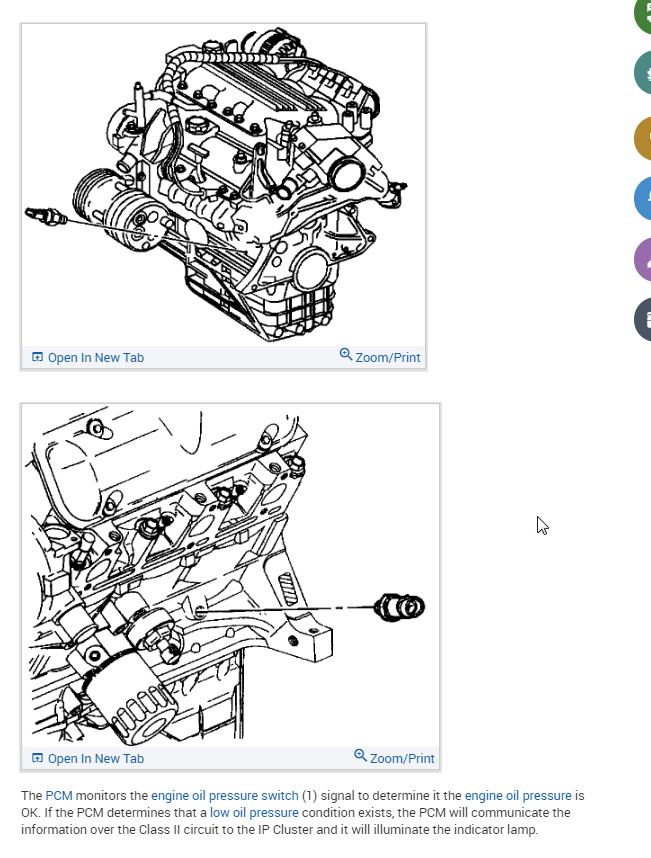Image resolution: width=651 pixels, height=858 pixels.
Task: Click the purple circular sidebar icon
Action: (x=643, y=259)
